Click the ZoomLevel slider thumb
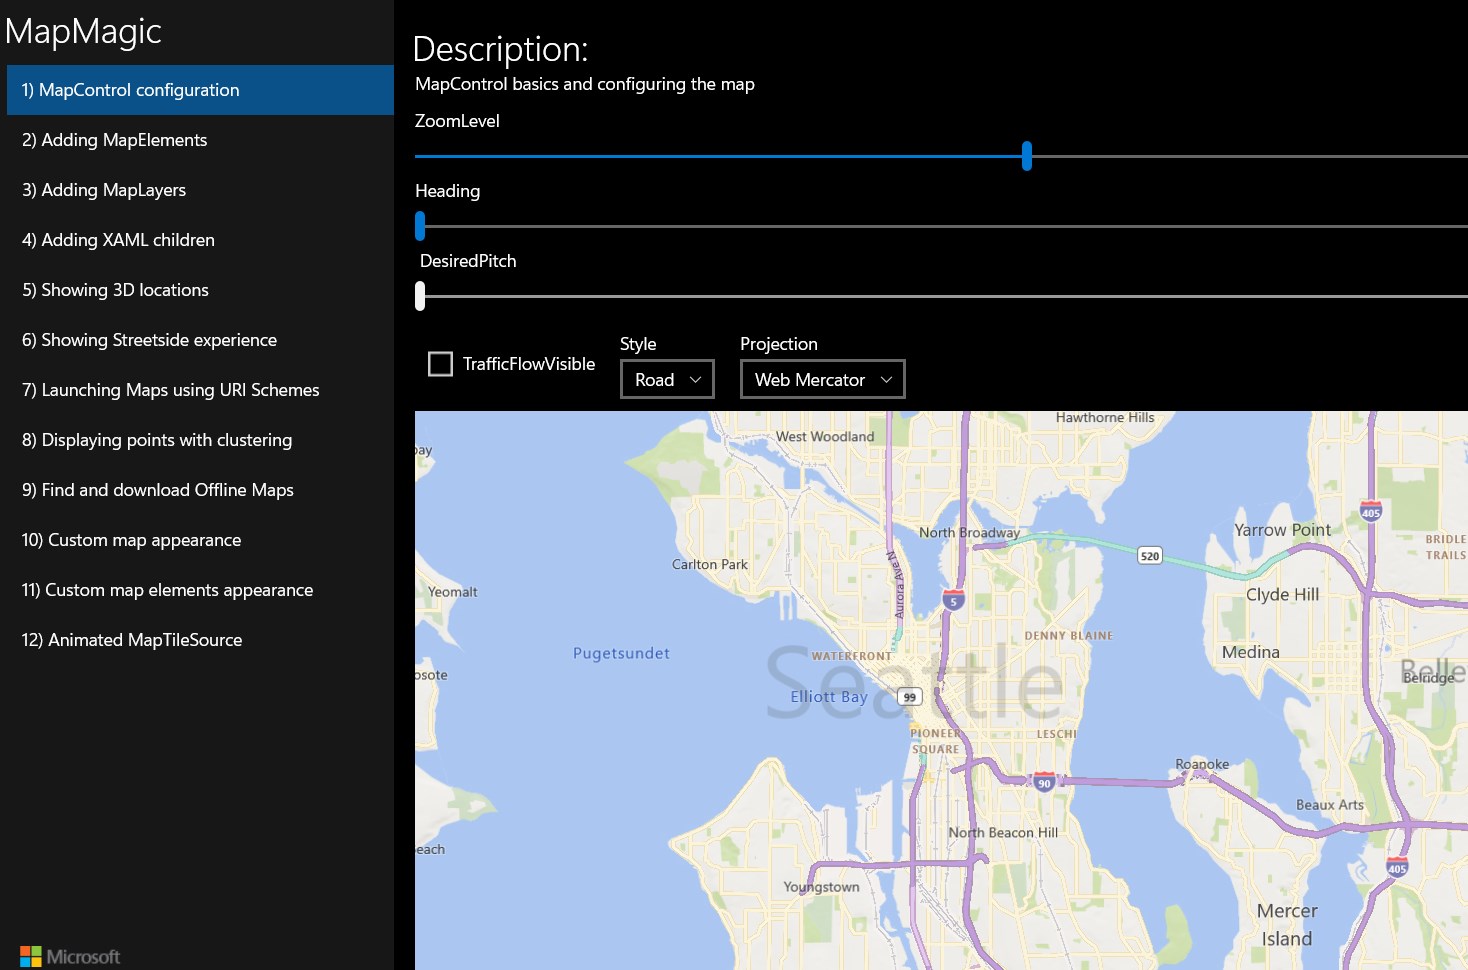Viewport: 1468px width, 970px height. coord(1027,156)
